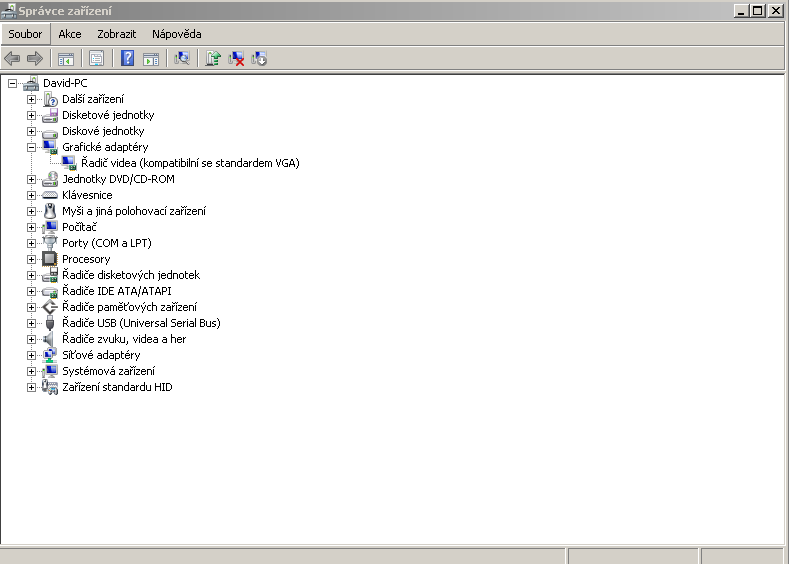
Task: Click the Disketové jednotky floppy icon
Action: pyautogui.click(x=50, y=115)
